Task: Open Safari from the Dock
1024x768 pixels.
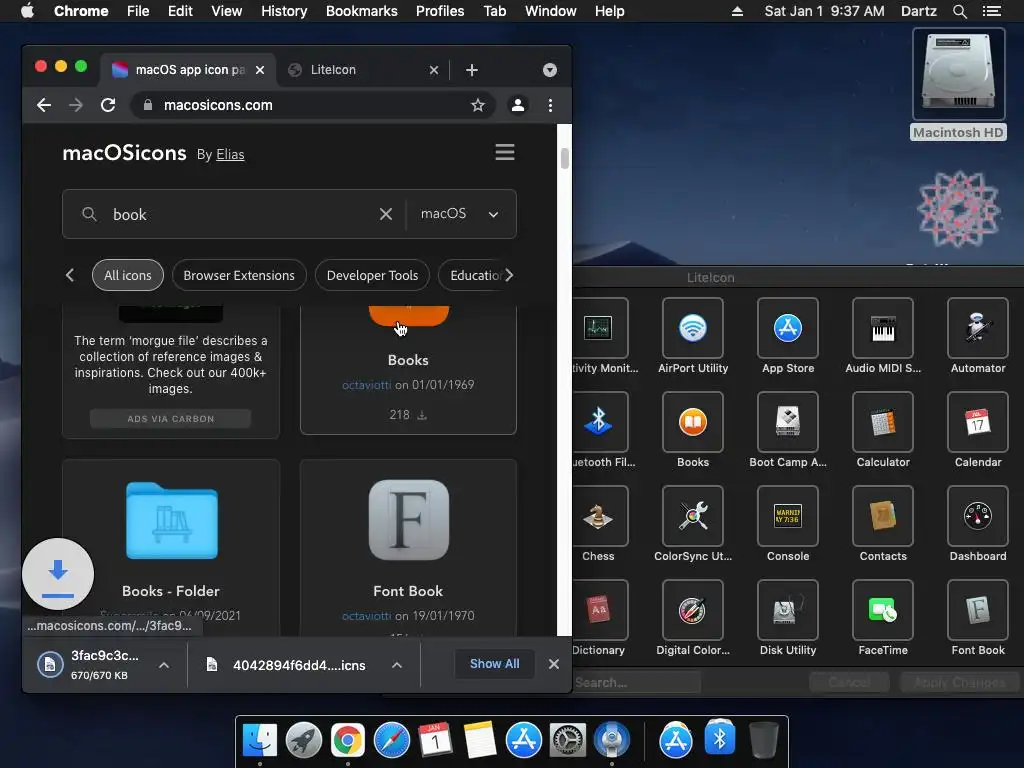Action: [x=391, y=741]
